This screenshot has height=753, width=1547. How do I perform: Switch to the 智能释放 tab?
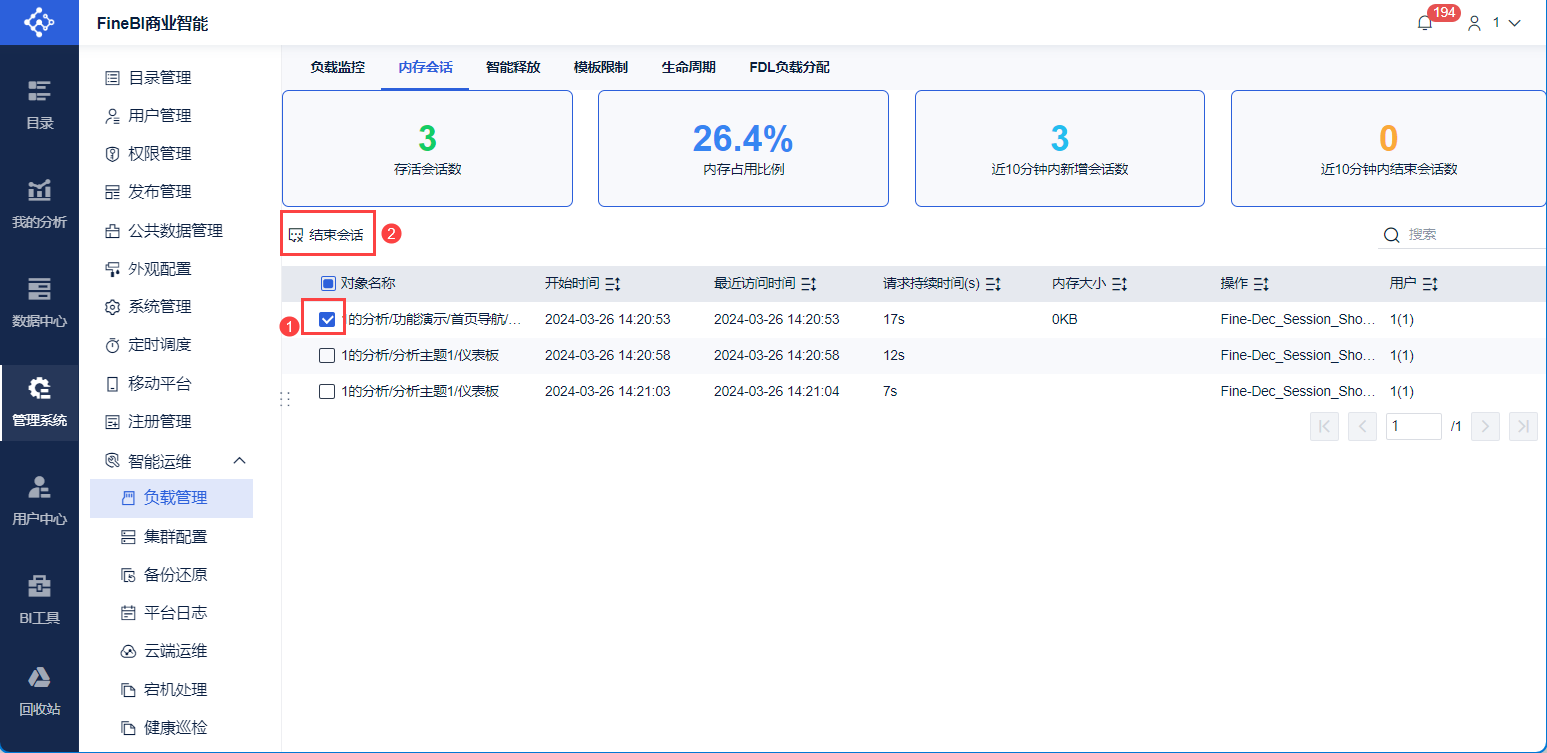pos(513,68)
